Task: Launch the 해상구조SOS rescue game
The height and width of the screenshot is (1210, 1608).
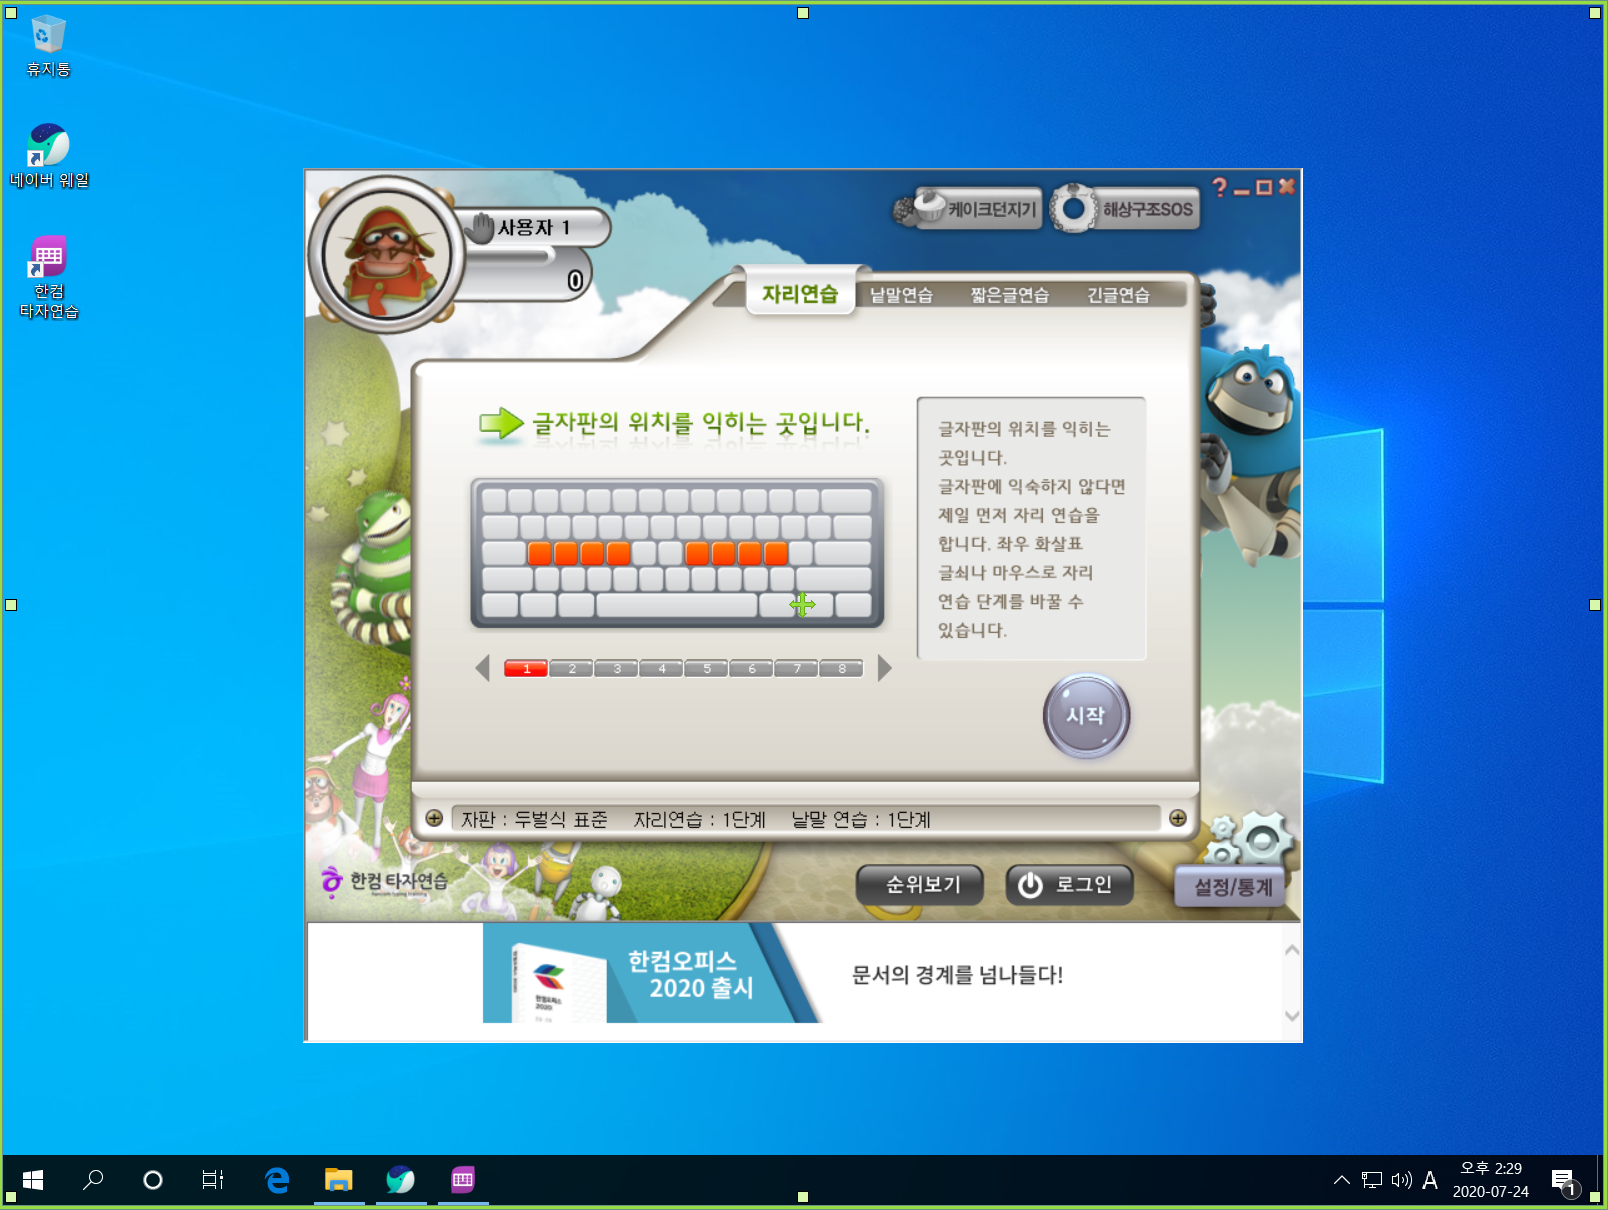Action: click(1125, 208)
